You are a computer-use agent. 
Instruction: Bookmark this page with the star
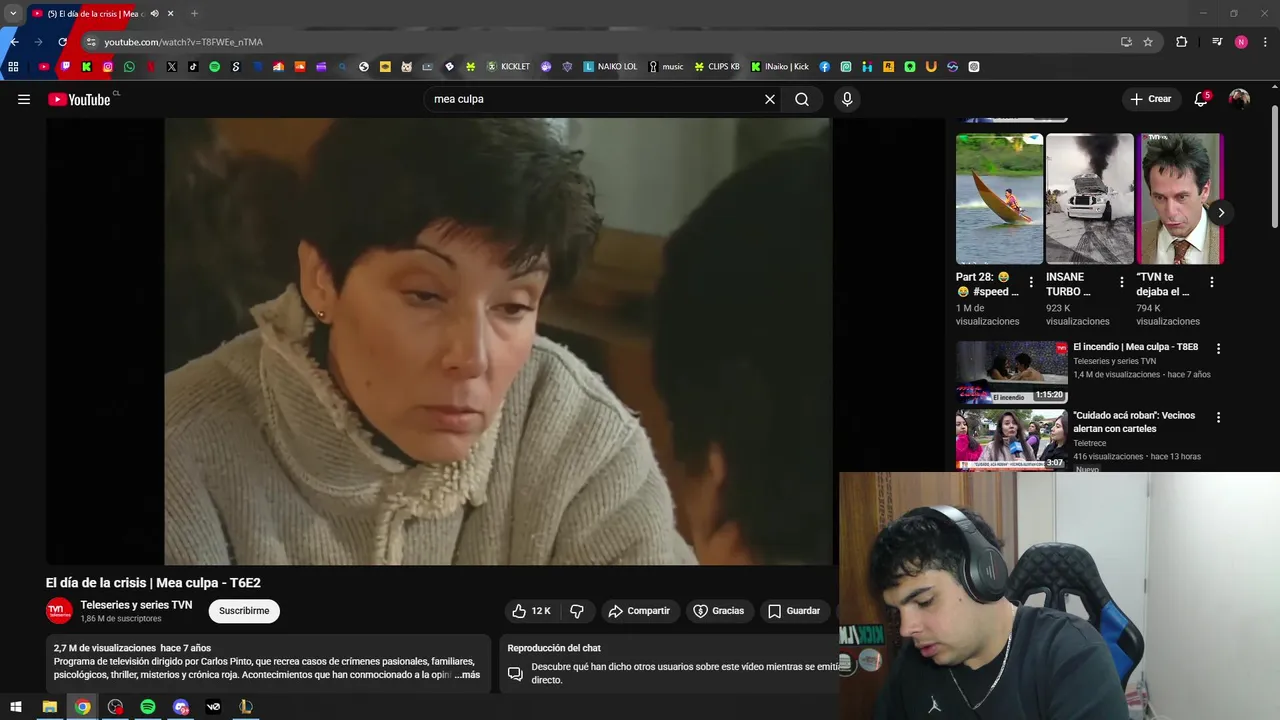[x=1148, y=42]
